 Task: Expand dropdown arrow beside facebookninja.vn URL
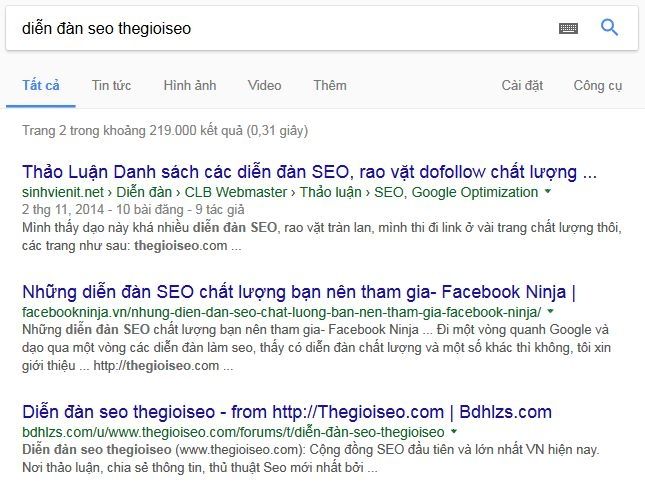(x=551, y=311)
